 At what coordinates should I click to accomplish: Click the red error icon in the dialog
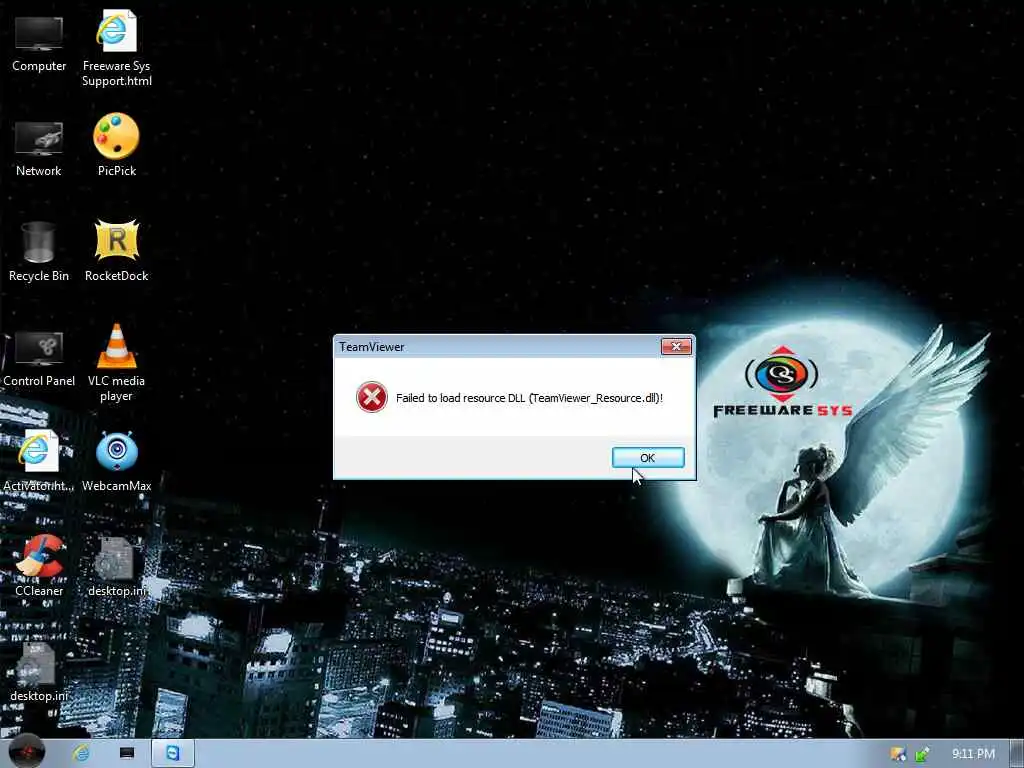pyautogui.click(x=372, y=397)
